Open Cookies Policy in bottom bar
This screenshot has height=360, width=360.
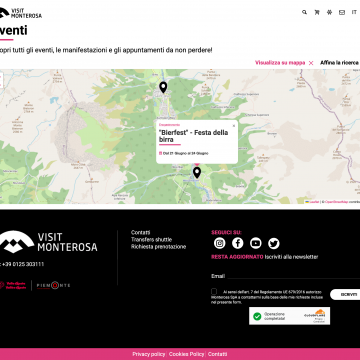[x=187, y=354]
